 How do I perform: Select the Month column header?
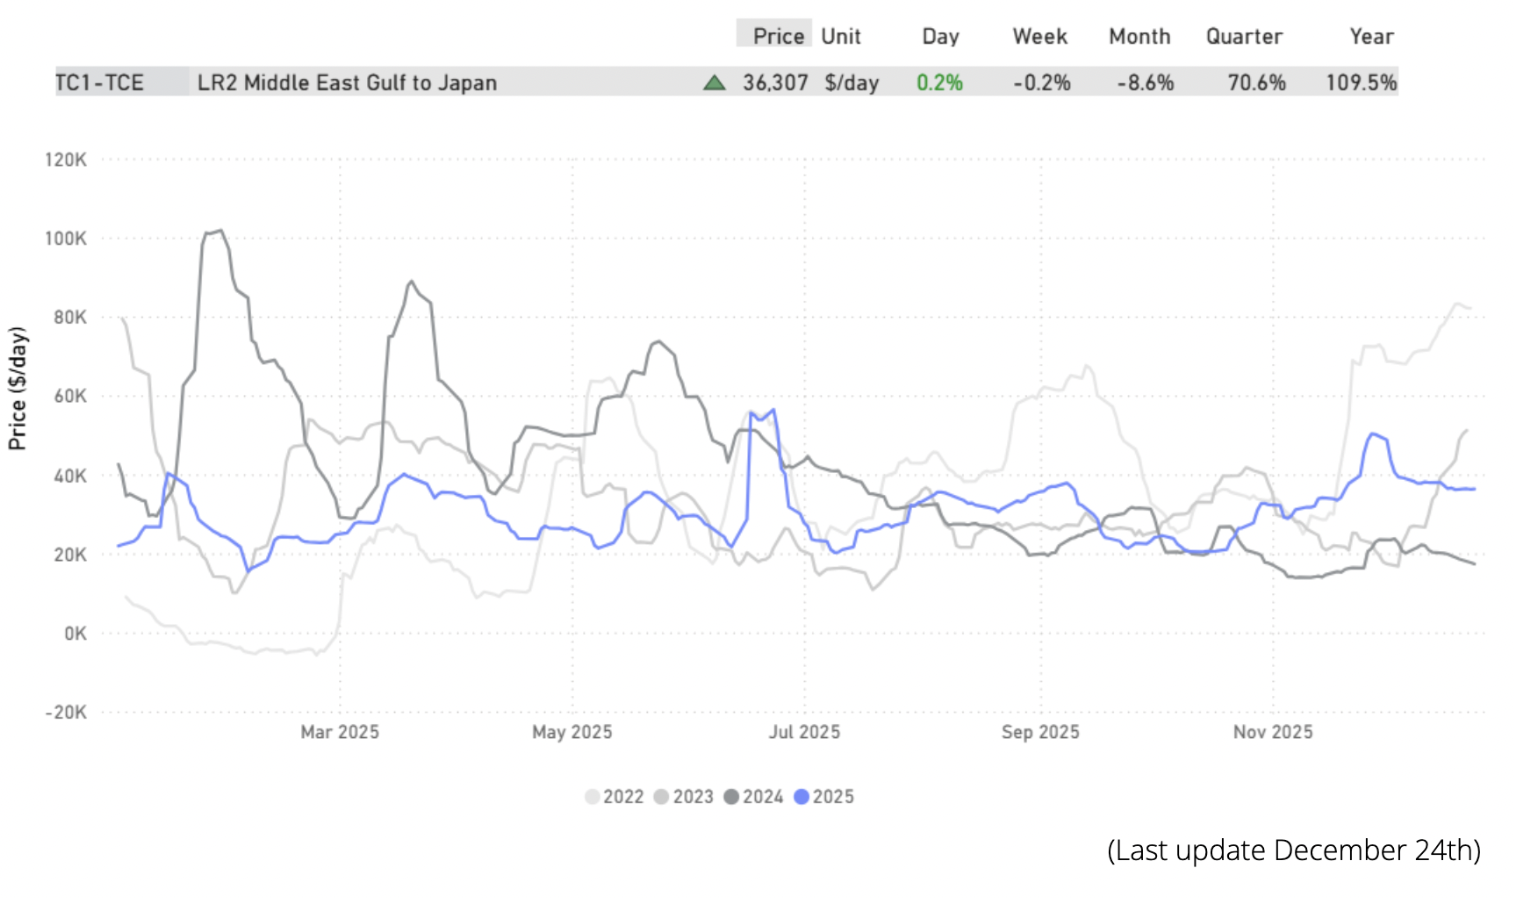(1140, 36)
